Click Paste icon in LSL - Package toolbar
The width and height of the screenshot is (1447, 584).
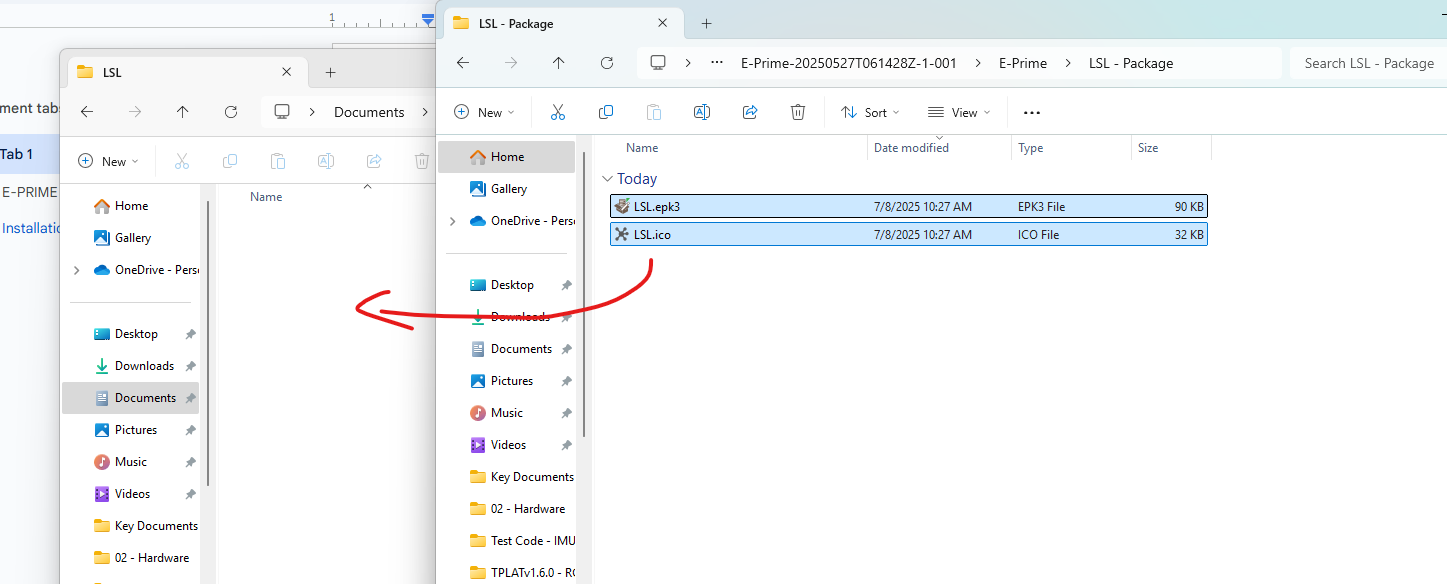pyautogui.click(x=654, y=112)
